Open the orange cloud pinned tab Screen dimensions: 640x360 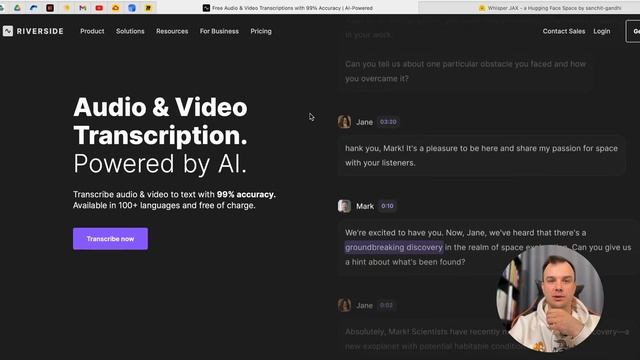tap(116, 8)
